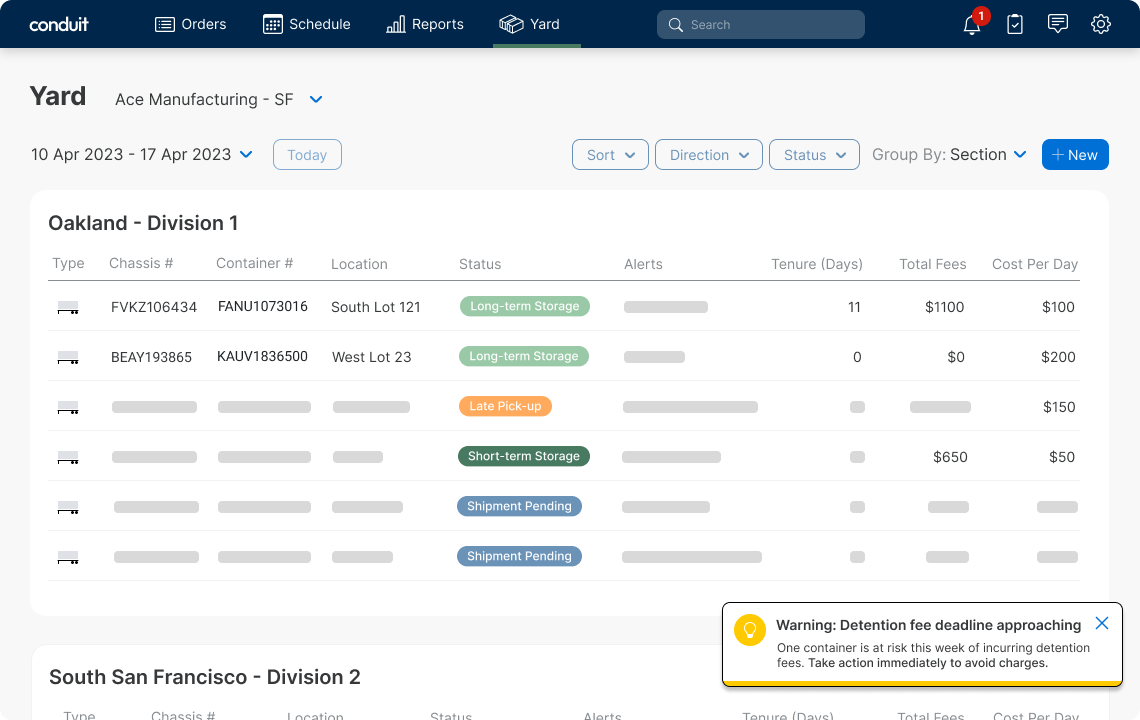Image resolution: width=1140 pixels, height=720 pixels.
Task: Click the New button
Action: [1075, 154]
